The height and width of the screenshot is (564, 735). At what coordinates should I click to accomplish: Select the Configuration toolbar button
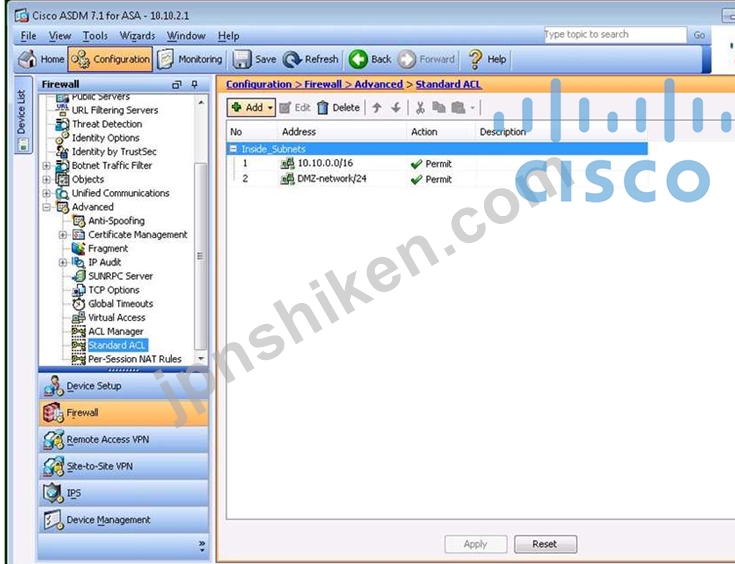(110, 59)
